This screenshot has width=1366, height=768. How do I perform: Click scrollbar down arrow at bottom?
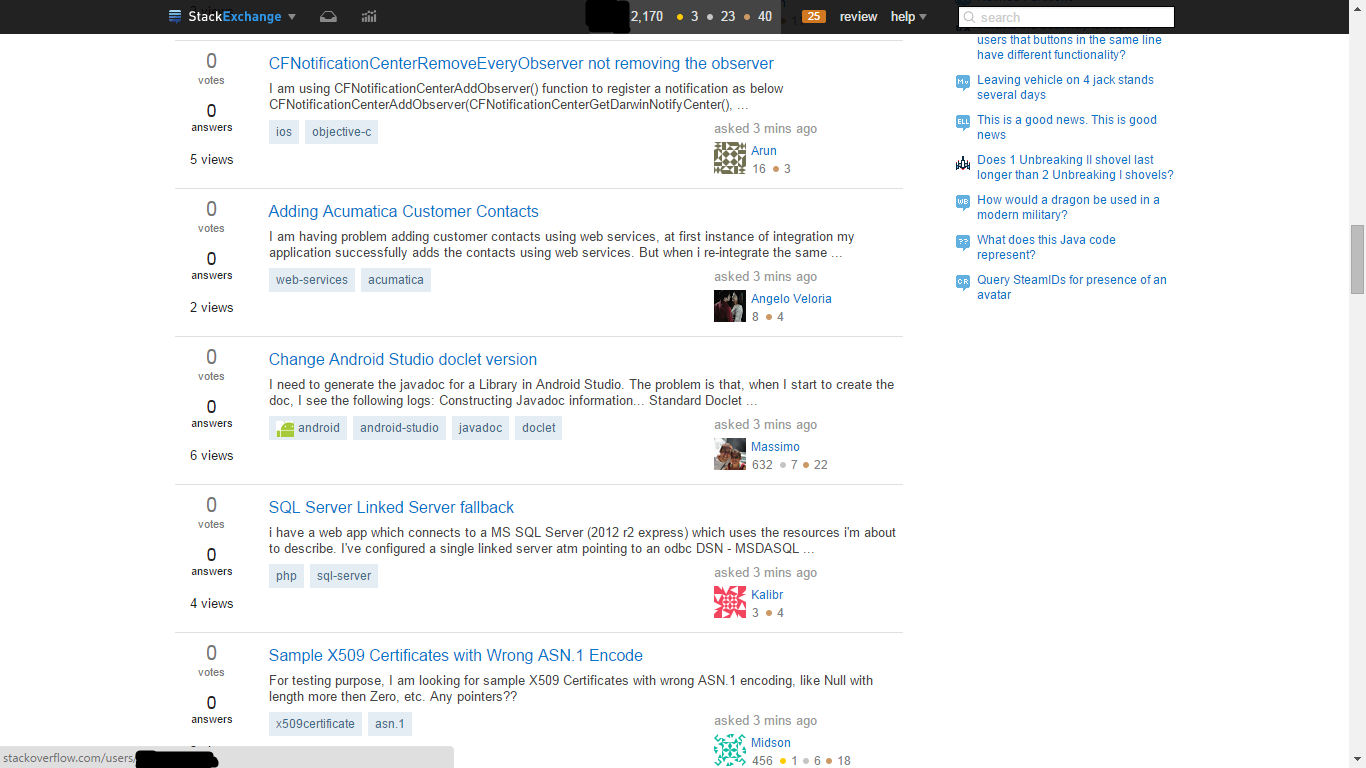click(1357, 759)
